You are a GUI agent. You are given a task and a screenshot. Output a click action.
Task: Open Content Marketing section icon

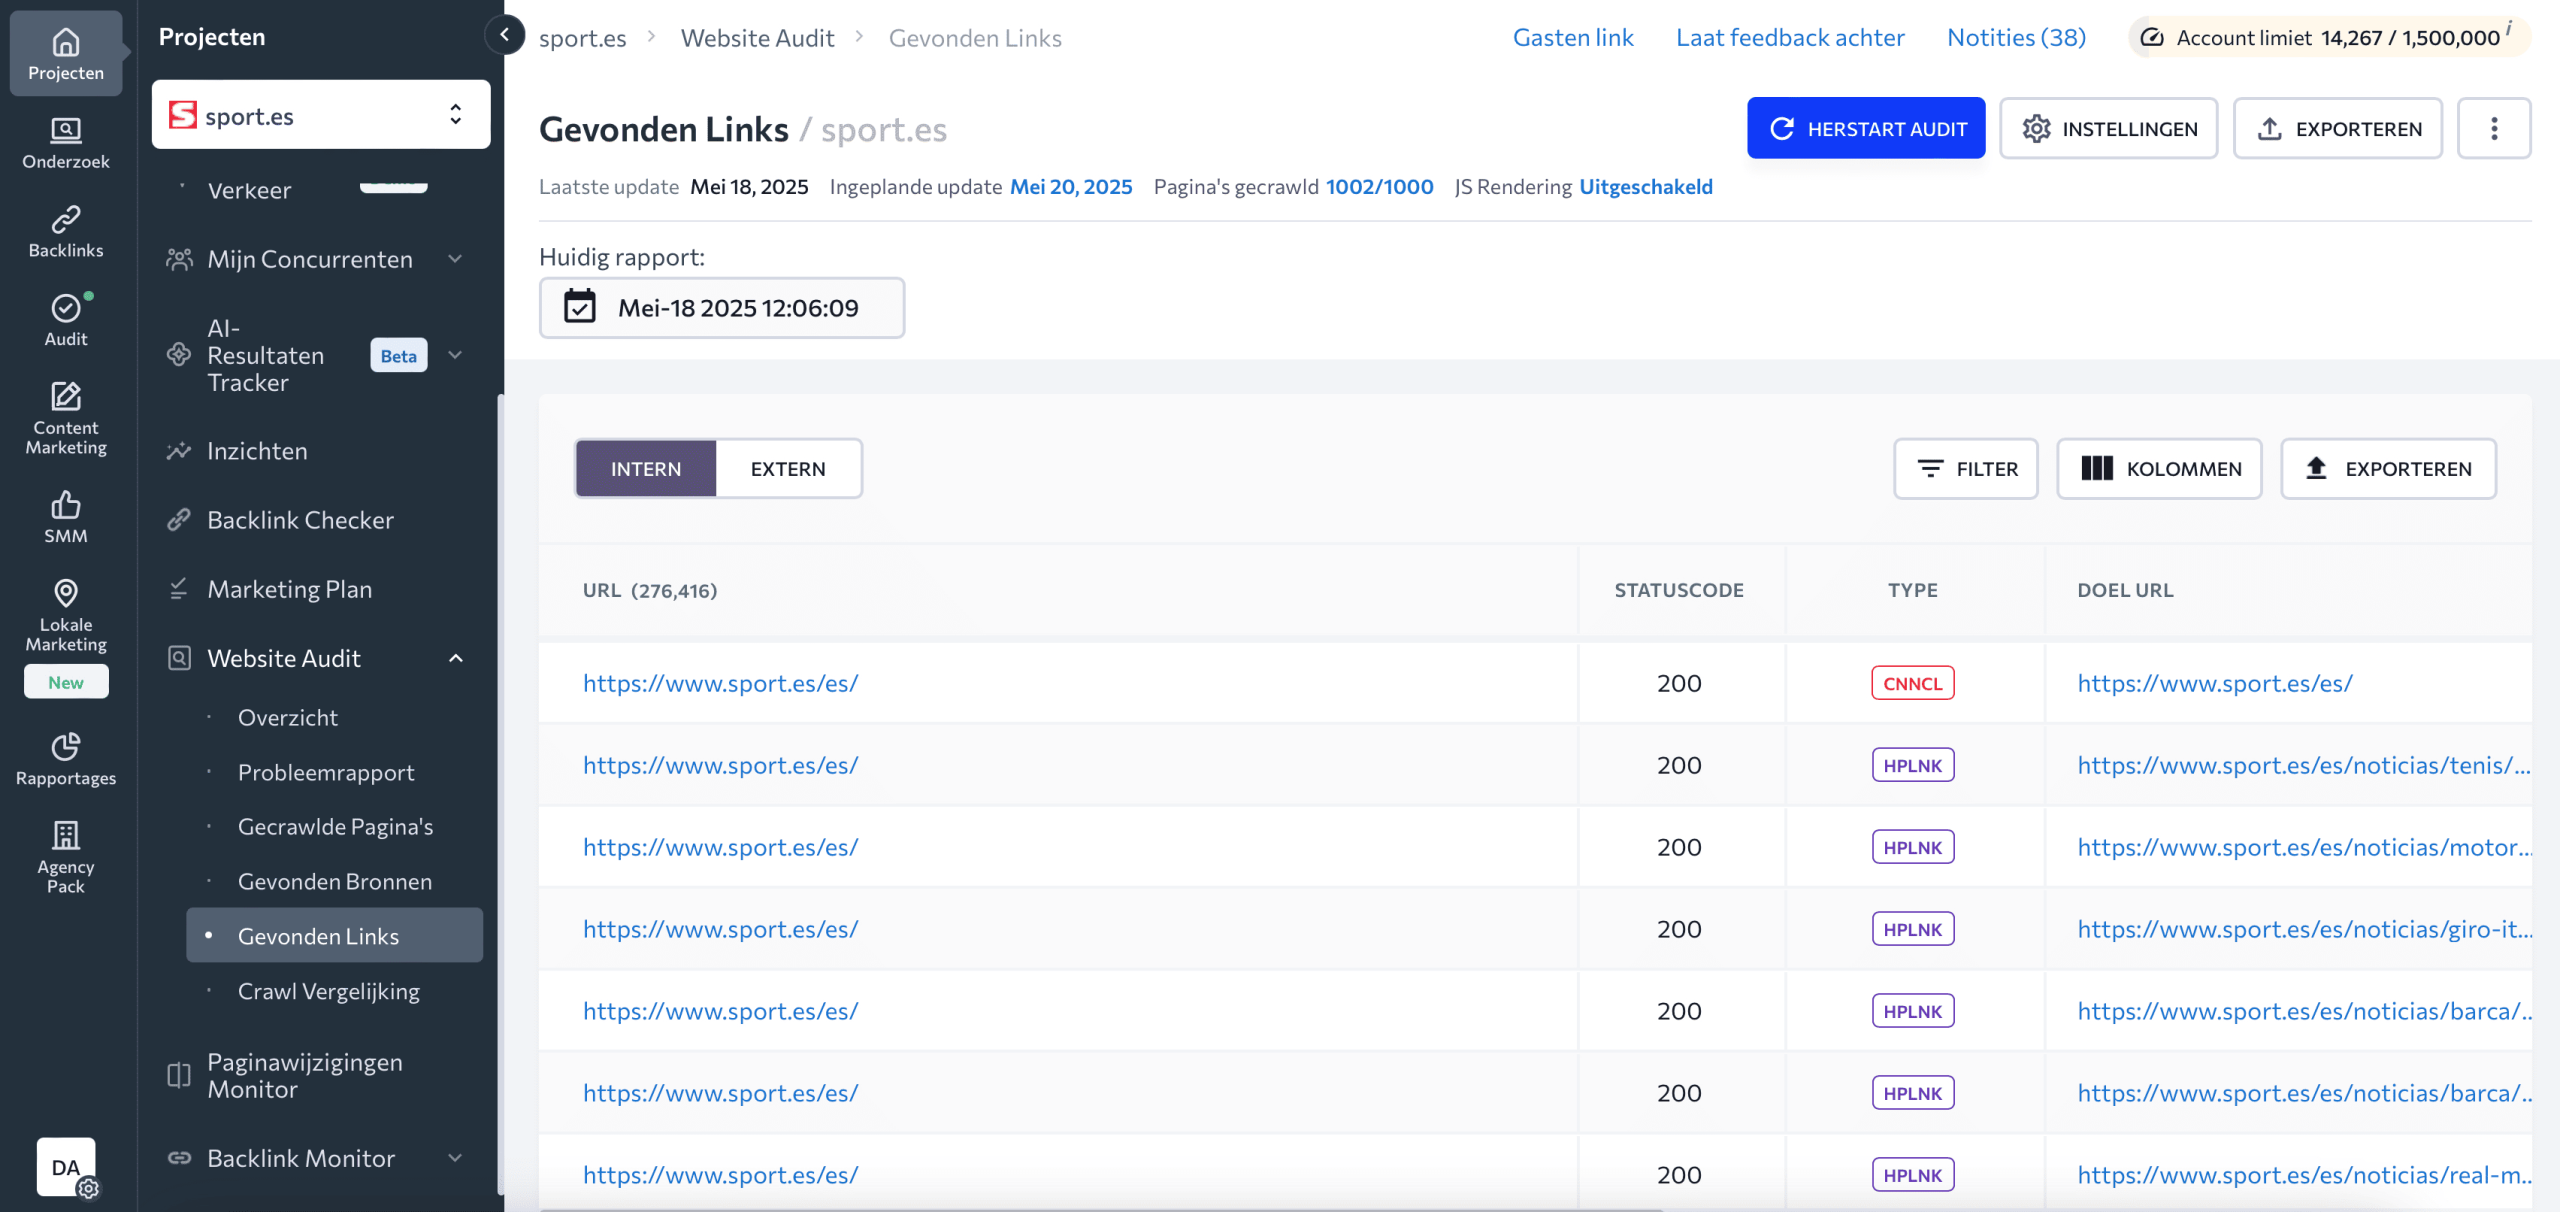click(x=66, y=418)
